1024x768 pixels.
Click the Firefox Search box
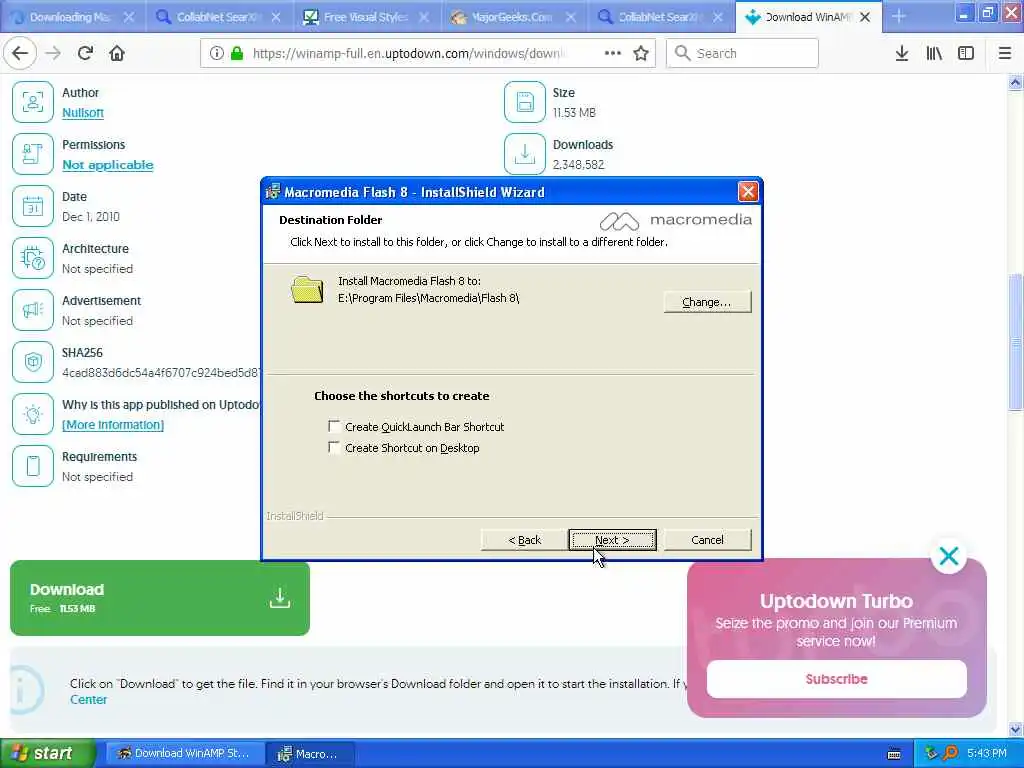click(742, 53)
